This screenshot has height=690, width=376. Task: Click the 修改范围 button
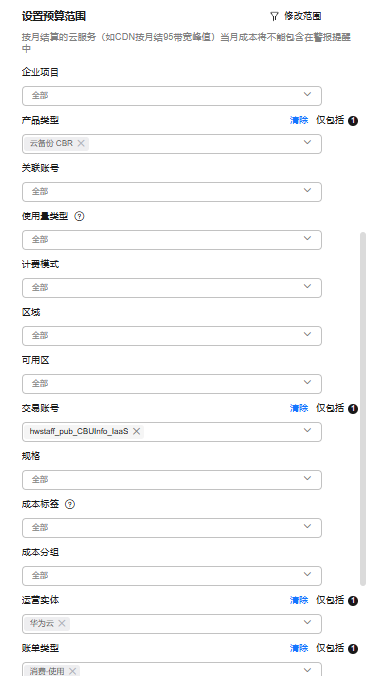295,16
